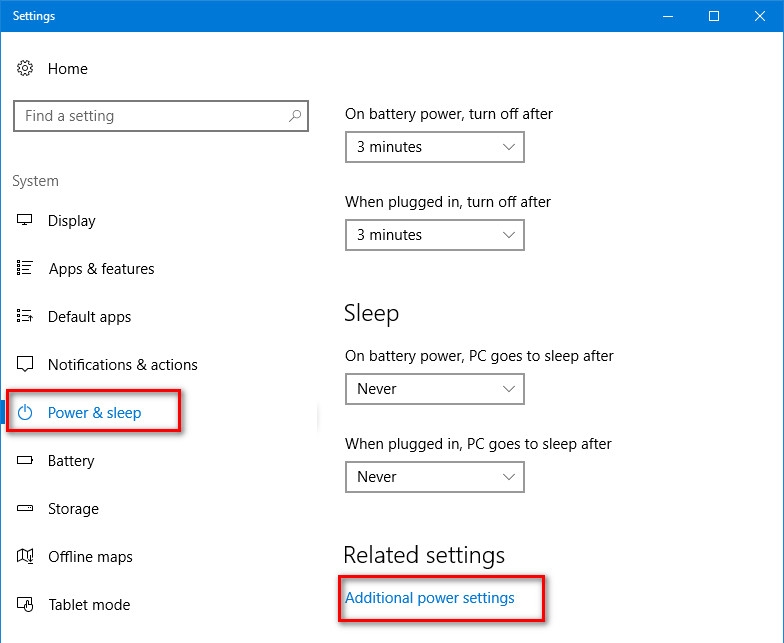Screen dimensions: 784x643
Task: Click the Apps & features list icon
Action: [24, 268]
